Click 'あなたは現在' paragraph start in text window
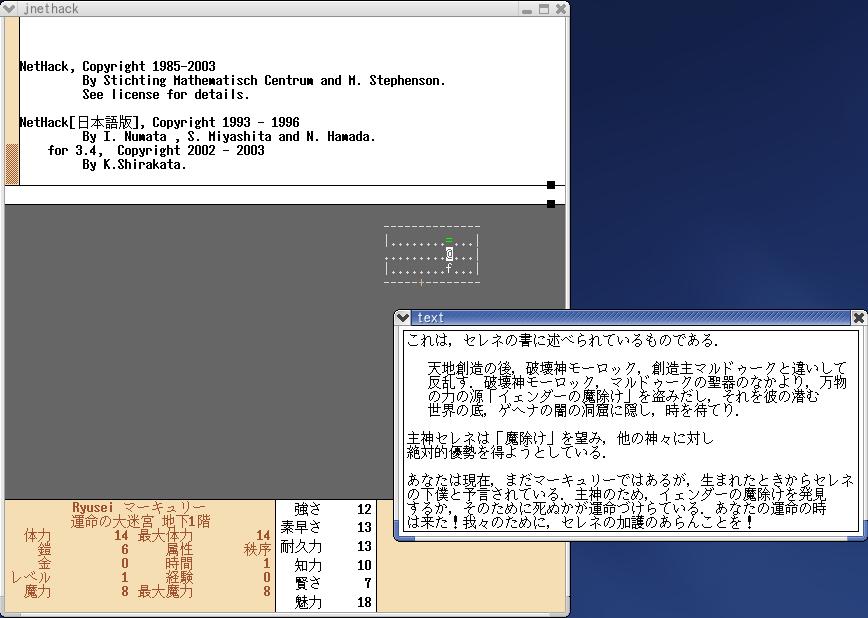Image resolution: width=868 pixels, height=618 pixels. 630,480
